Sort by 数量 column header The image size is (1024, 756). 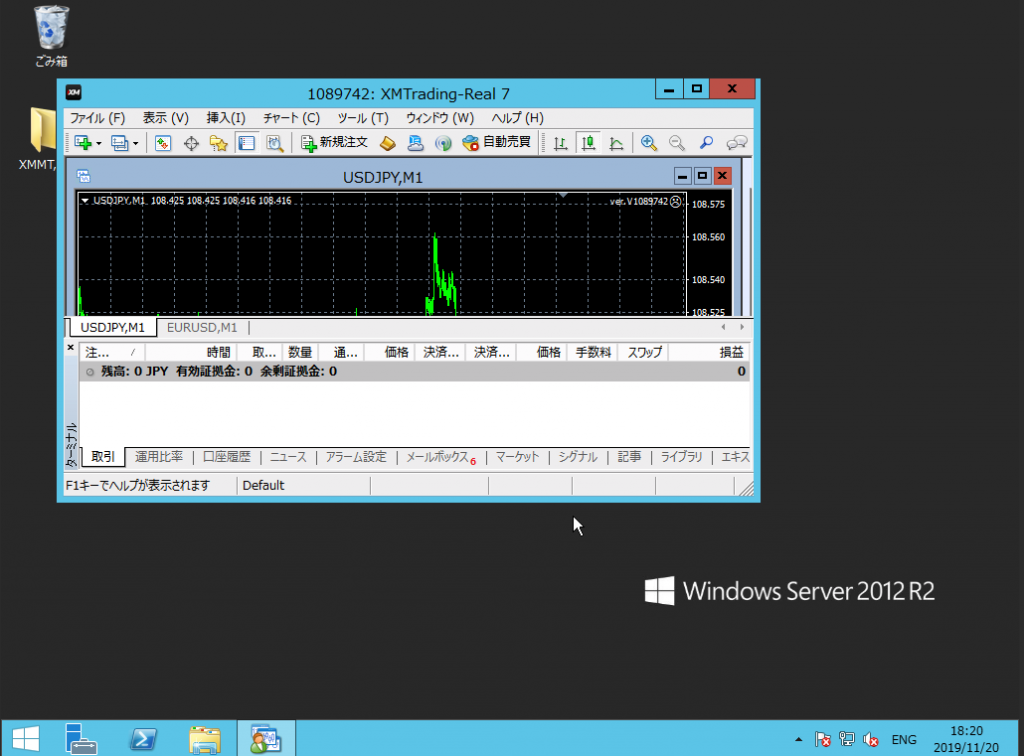point(300,353)
